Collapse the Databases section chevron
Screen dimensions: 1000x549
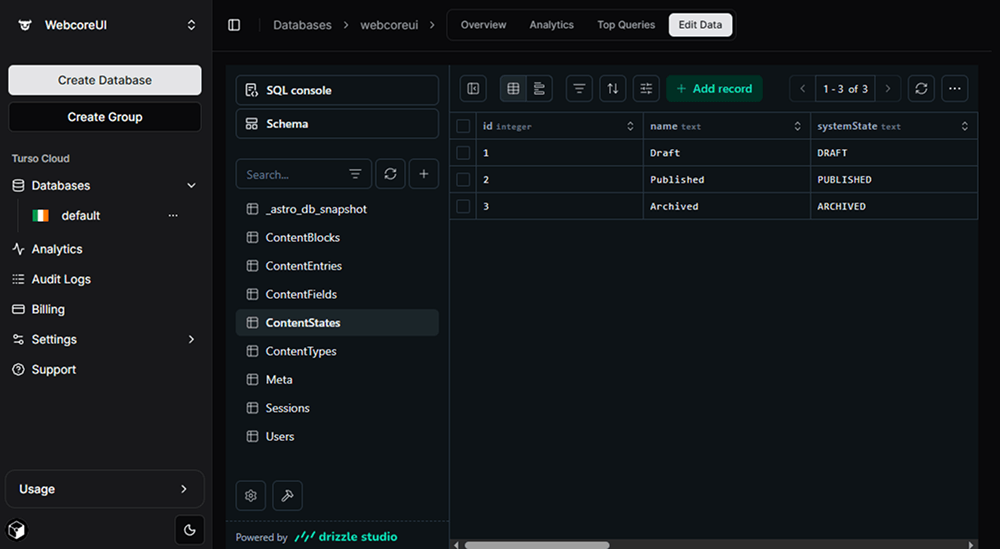click(191, 186)
